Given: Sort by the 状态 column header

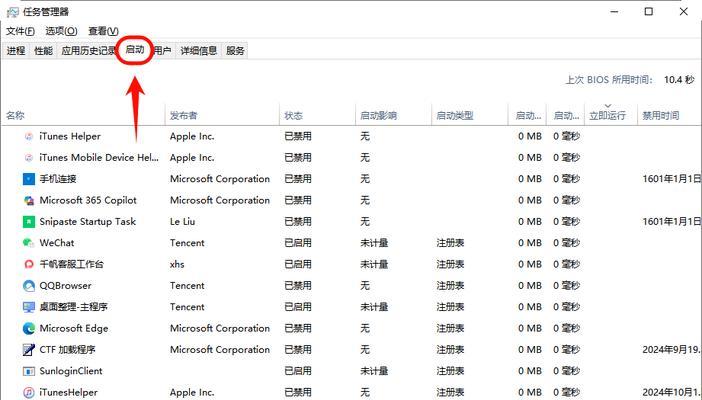Looking at the screenshot, I should click(317, 115).
